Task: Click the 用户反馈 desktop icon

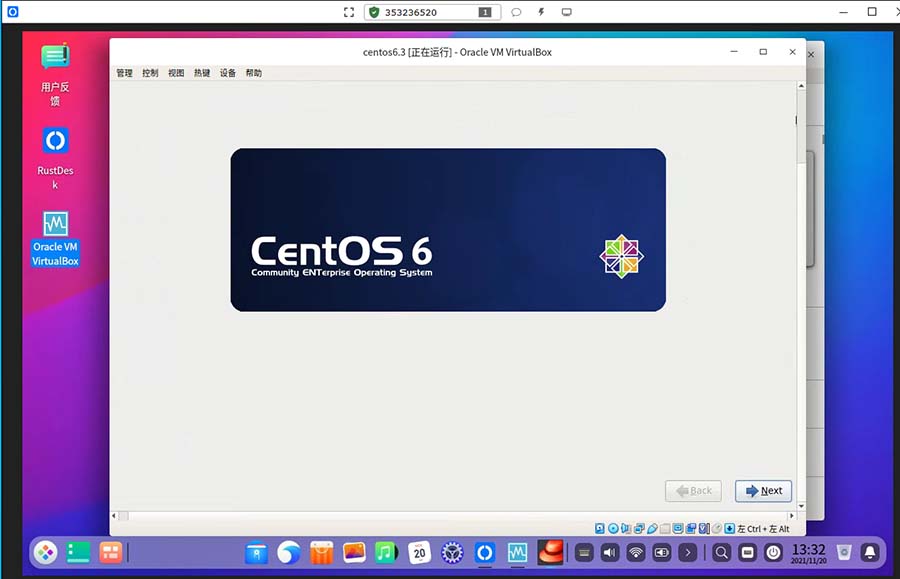Action: coord(55,75)
